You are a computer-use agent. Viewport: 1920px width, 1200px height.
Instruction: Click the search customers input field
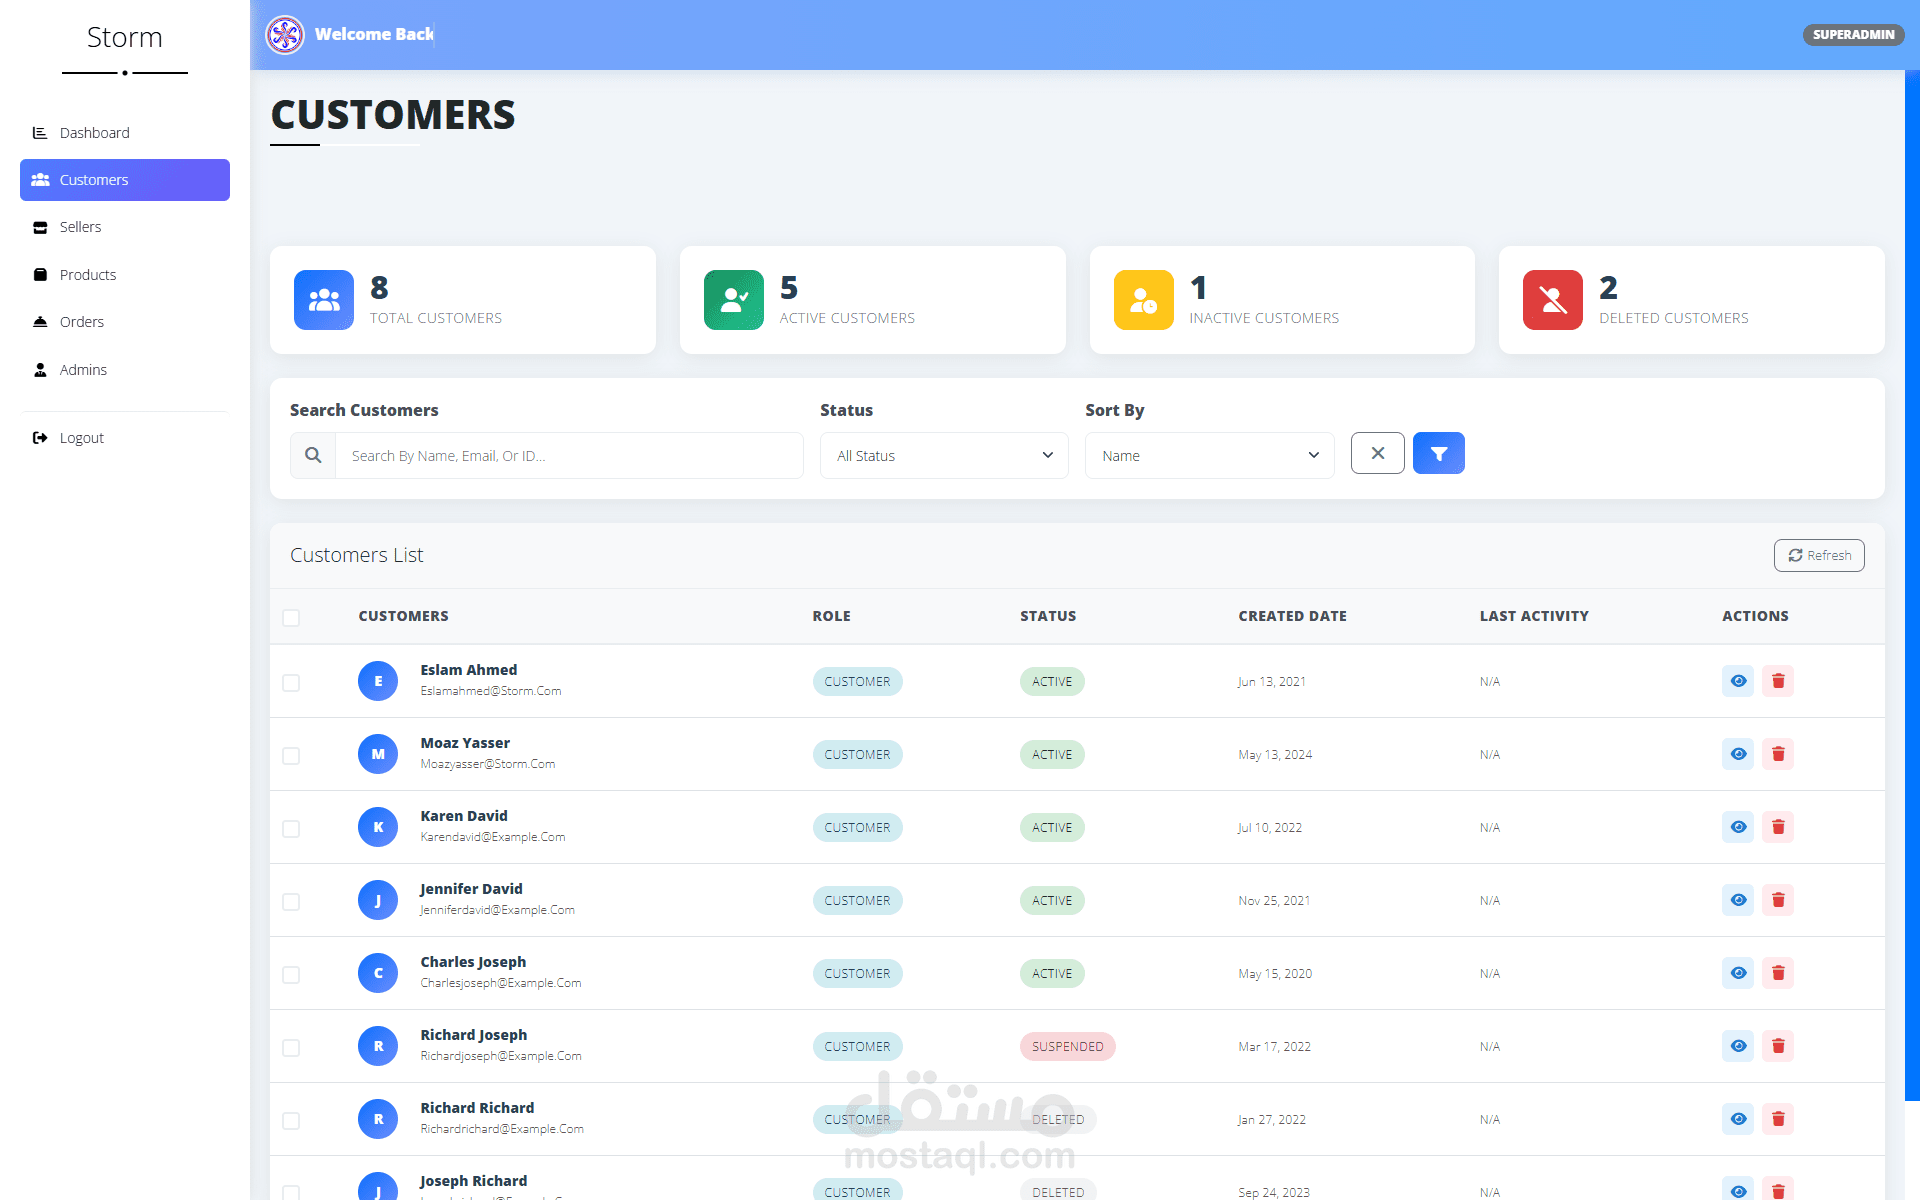coord(568,456)
